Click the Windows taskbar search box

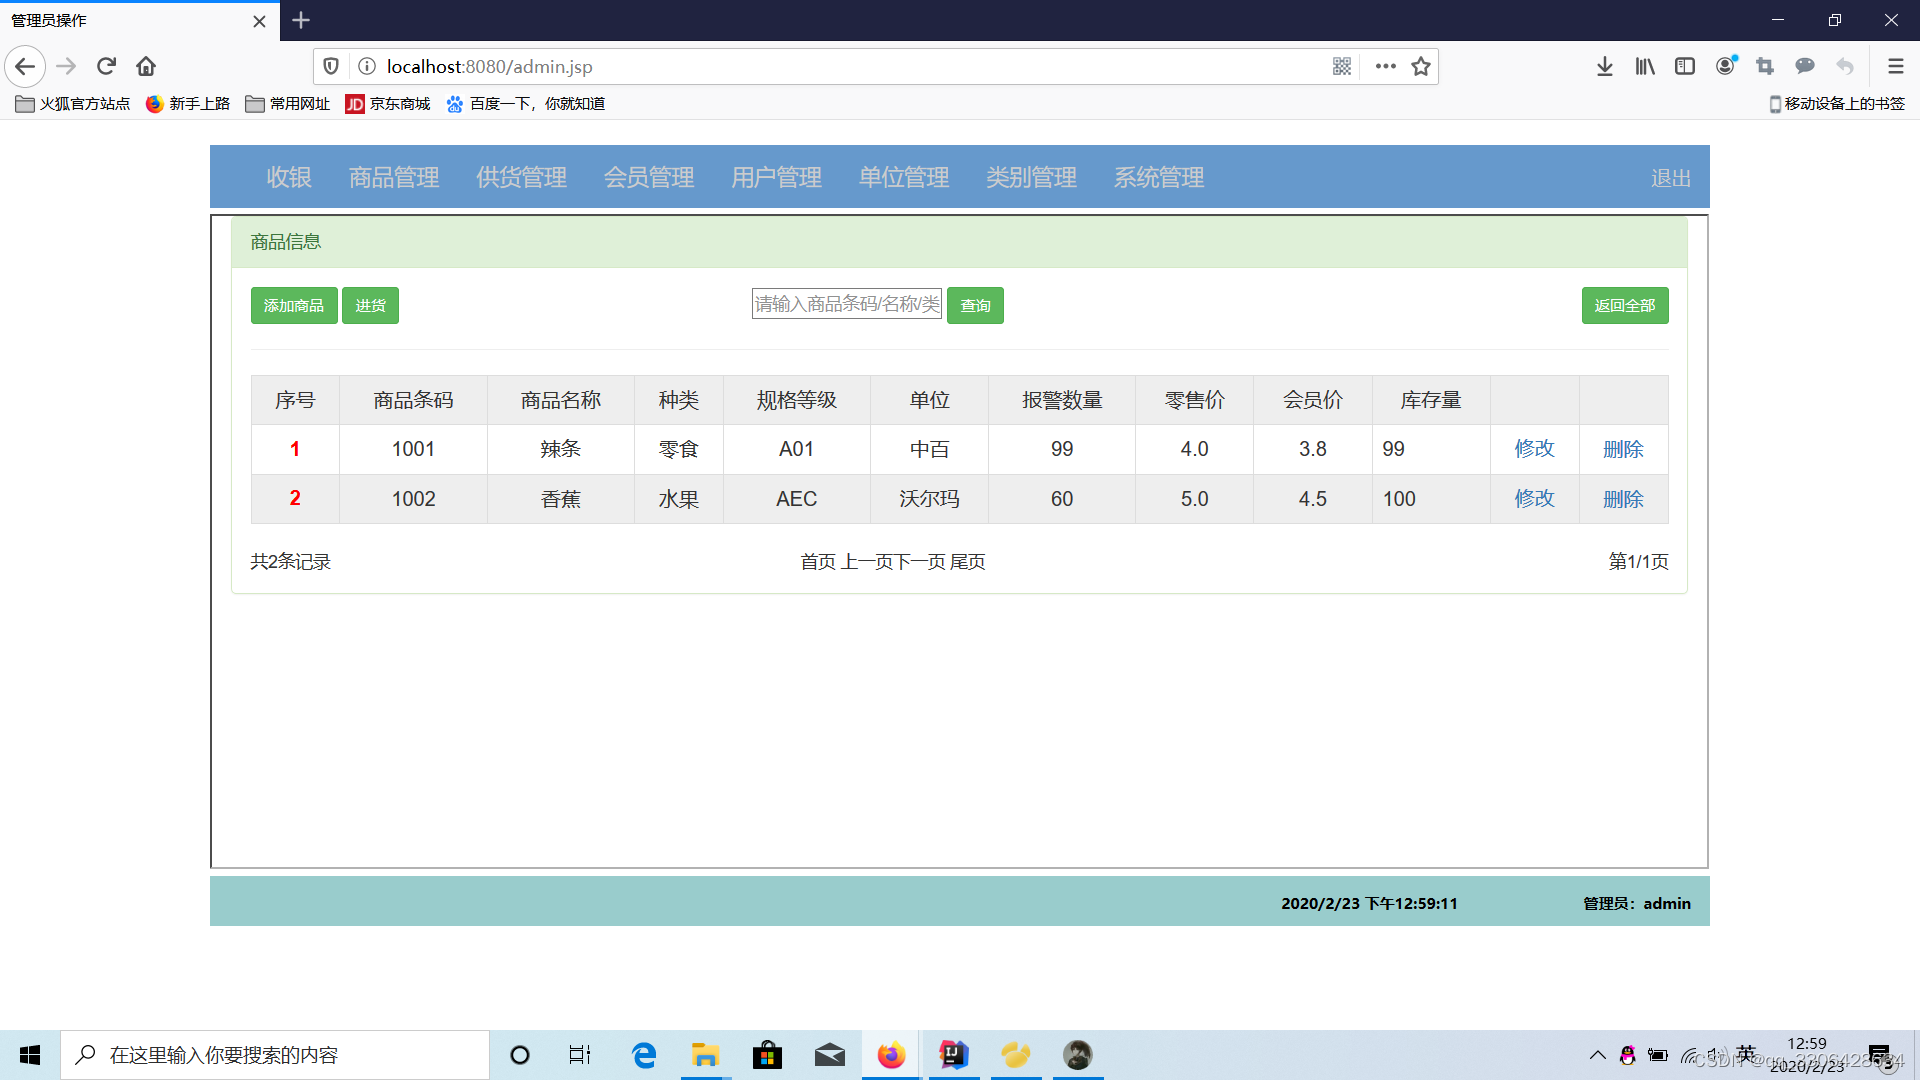(275, 1055)
